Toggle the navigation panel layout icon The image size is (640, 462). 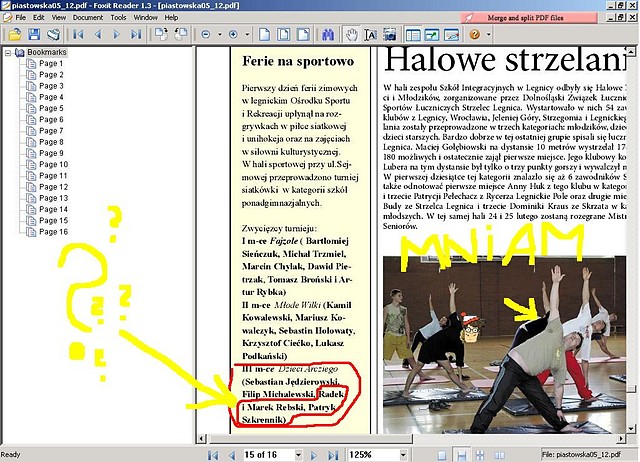413,35
